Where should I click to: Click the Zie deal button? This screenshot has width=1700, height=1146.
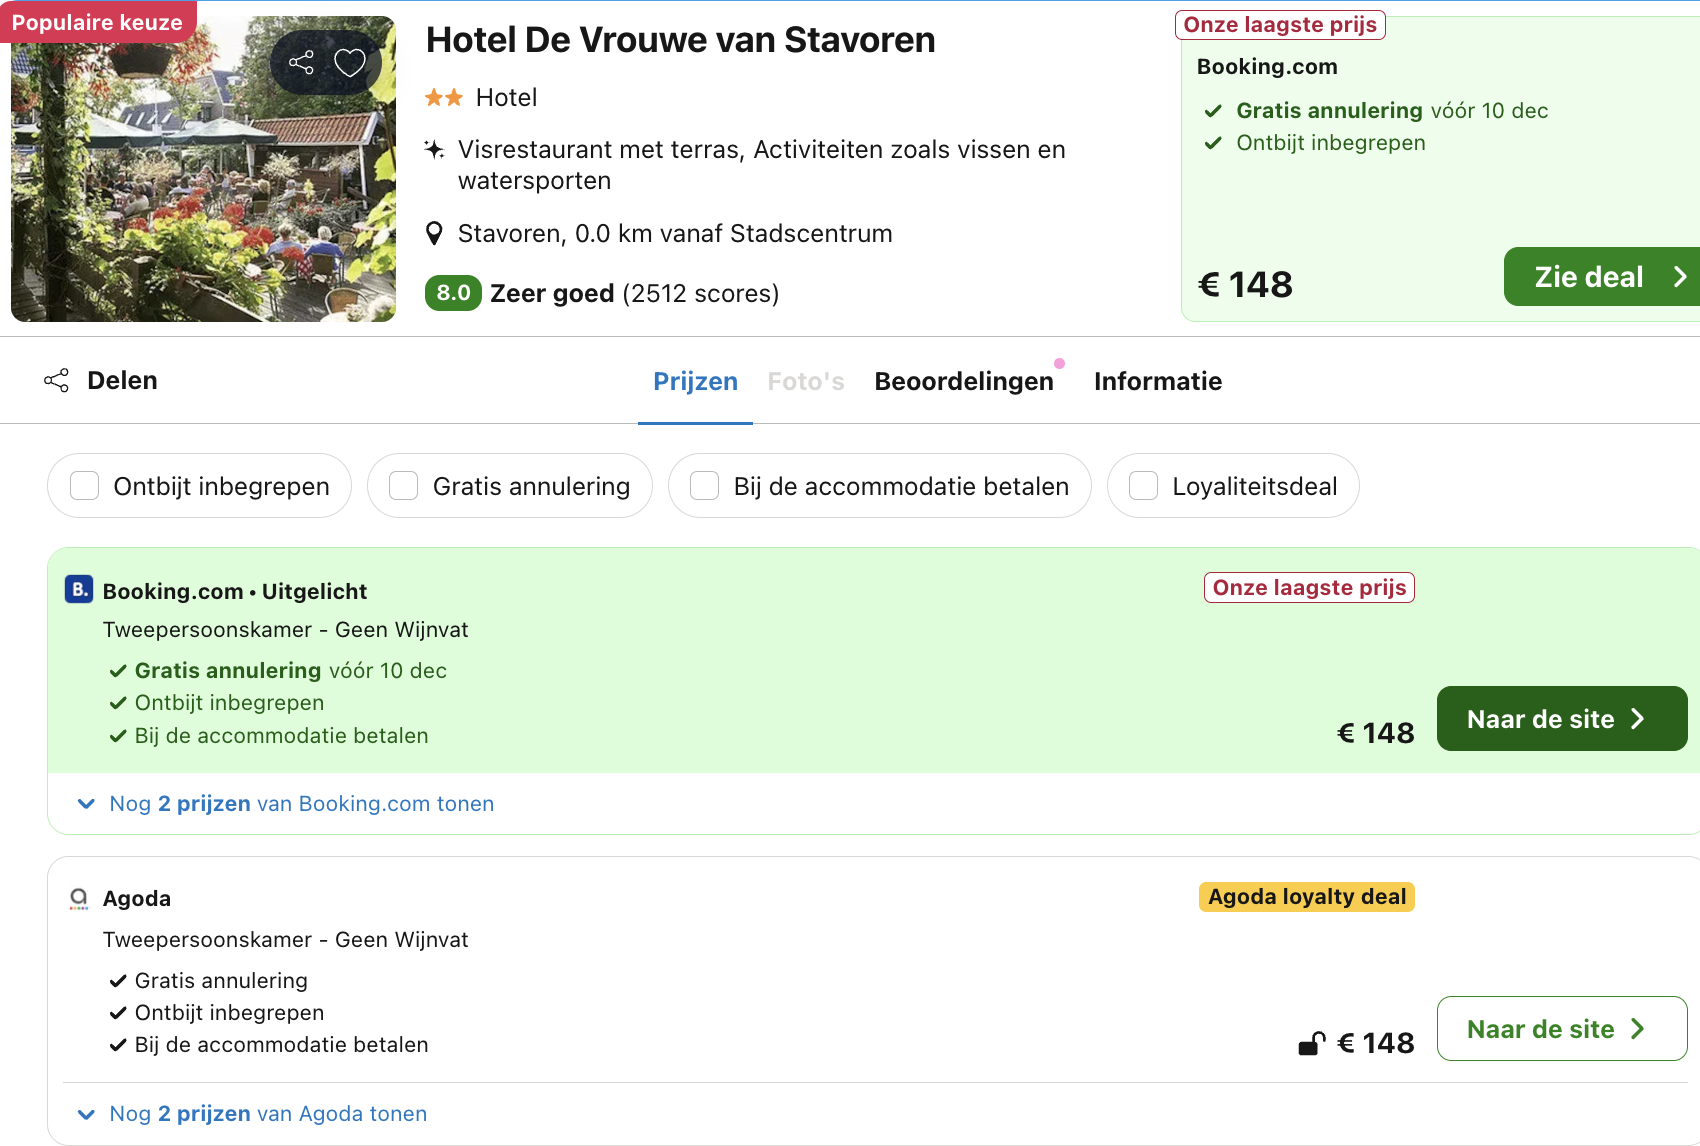(x=1588, y=276)
